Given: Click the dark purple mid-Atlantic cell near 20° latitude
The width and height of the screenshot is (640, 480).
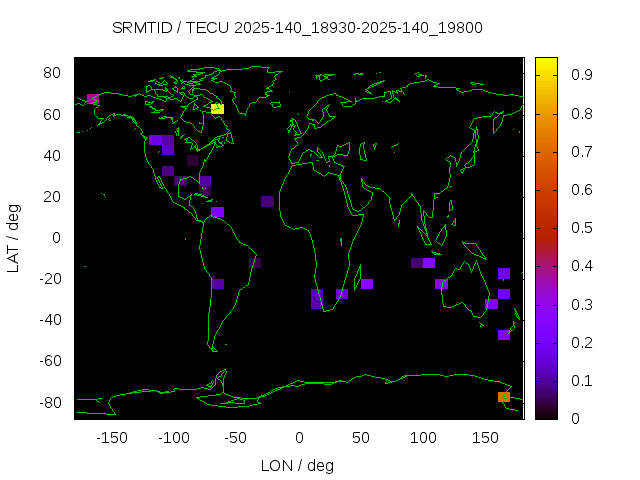Looking at the screenshot, I should 267,202.
